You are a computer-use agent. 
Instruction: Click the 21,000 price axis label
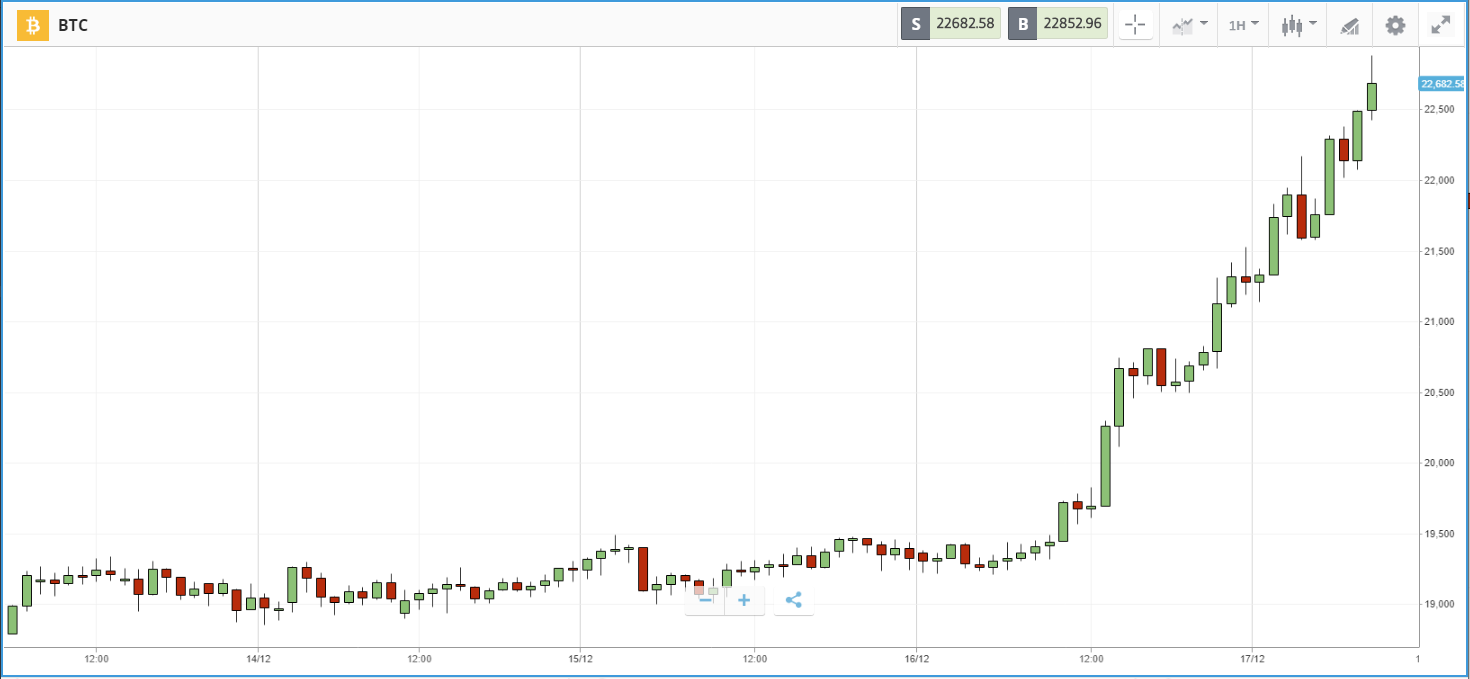pos(1439,321)
